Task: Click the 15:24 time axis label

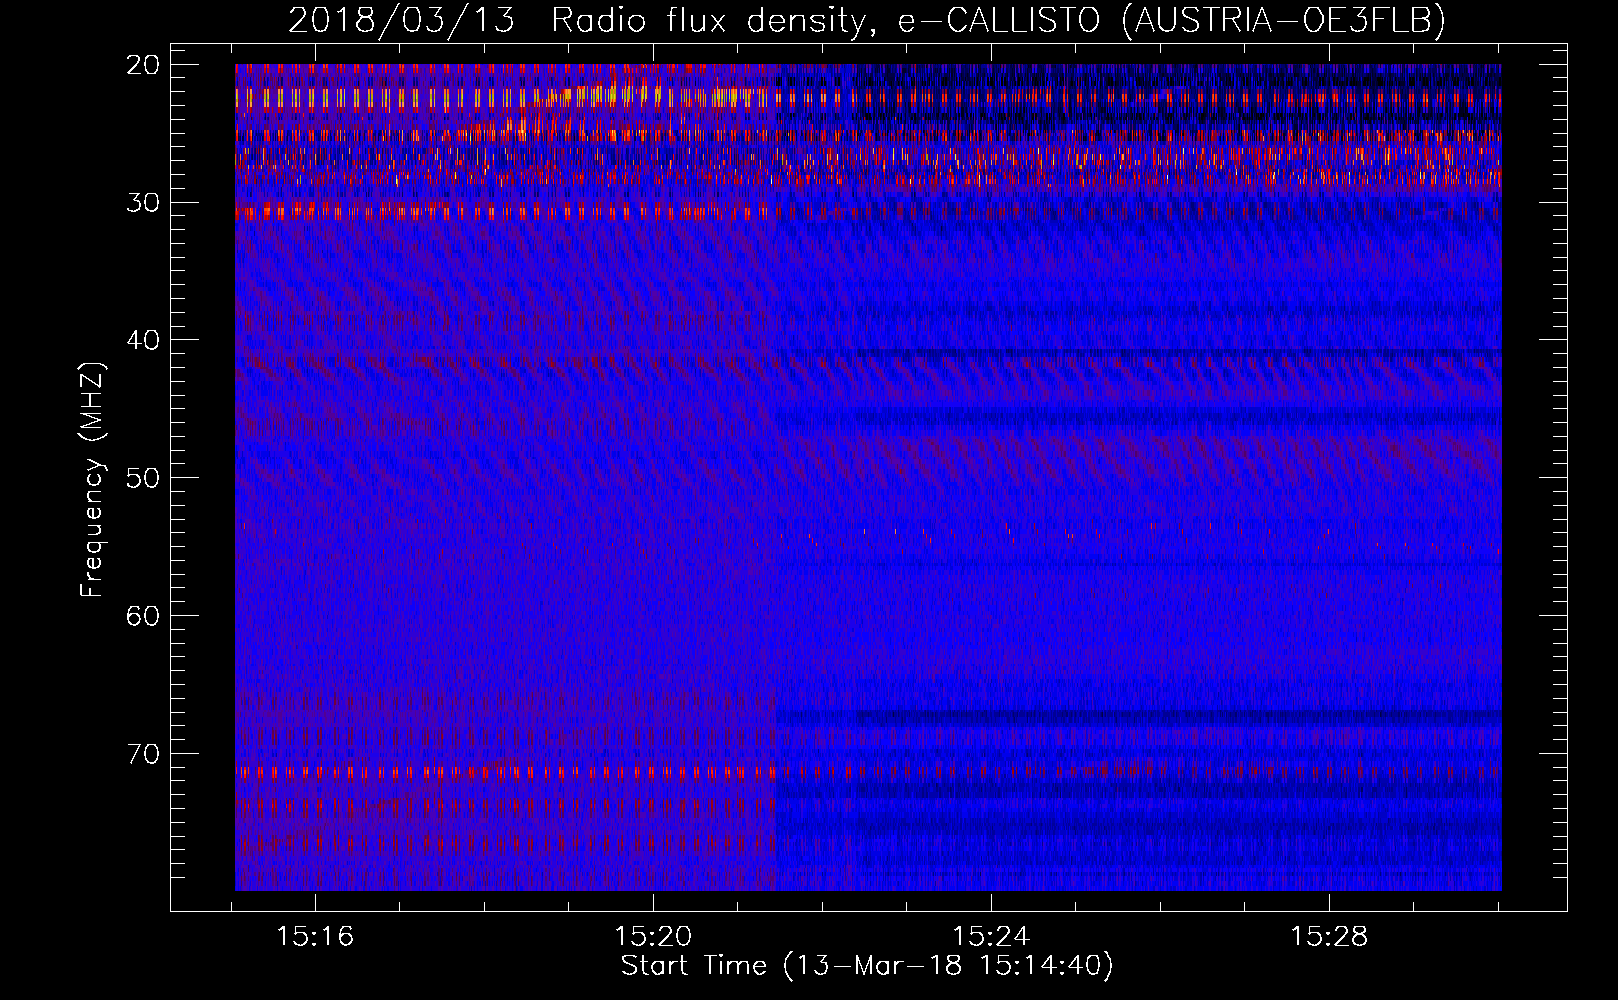Action: [991, 937]
